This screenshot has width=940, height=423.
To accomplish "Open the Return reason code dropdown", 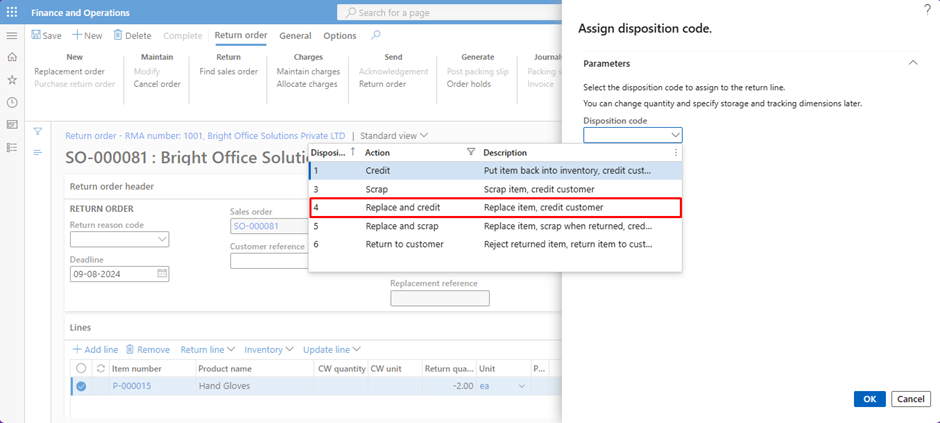I will (x=162, y=239).
